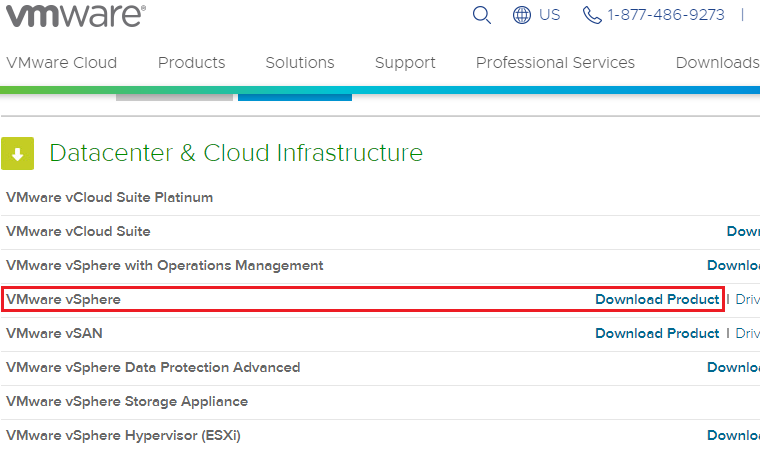Image resolution: width=760 pixels, height=451 pixels.
Task: Click download link for vSphere Data Protection Advanced
Action: (733, 367)
